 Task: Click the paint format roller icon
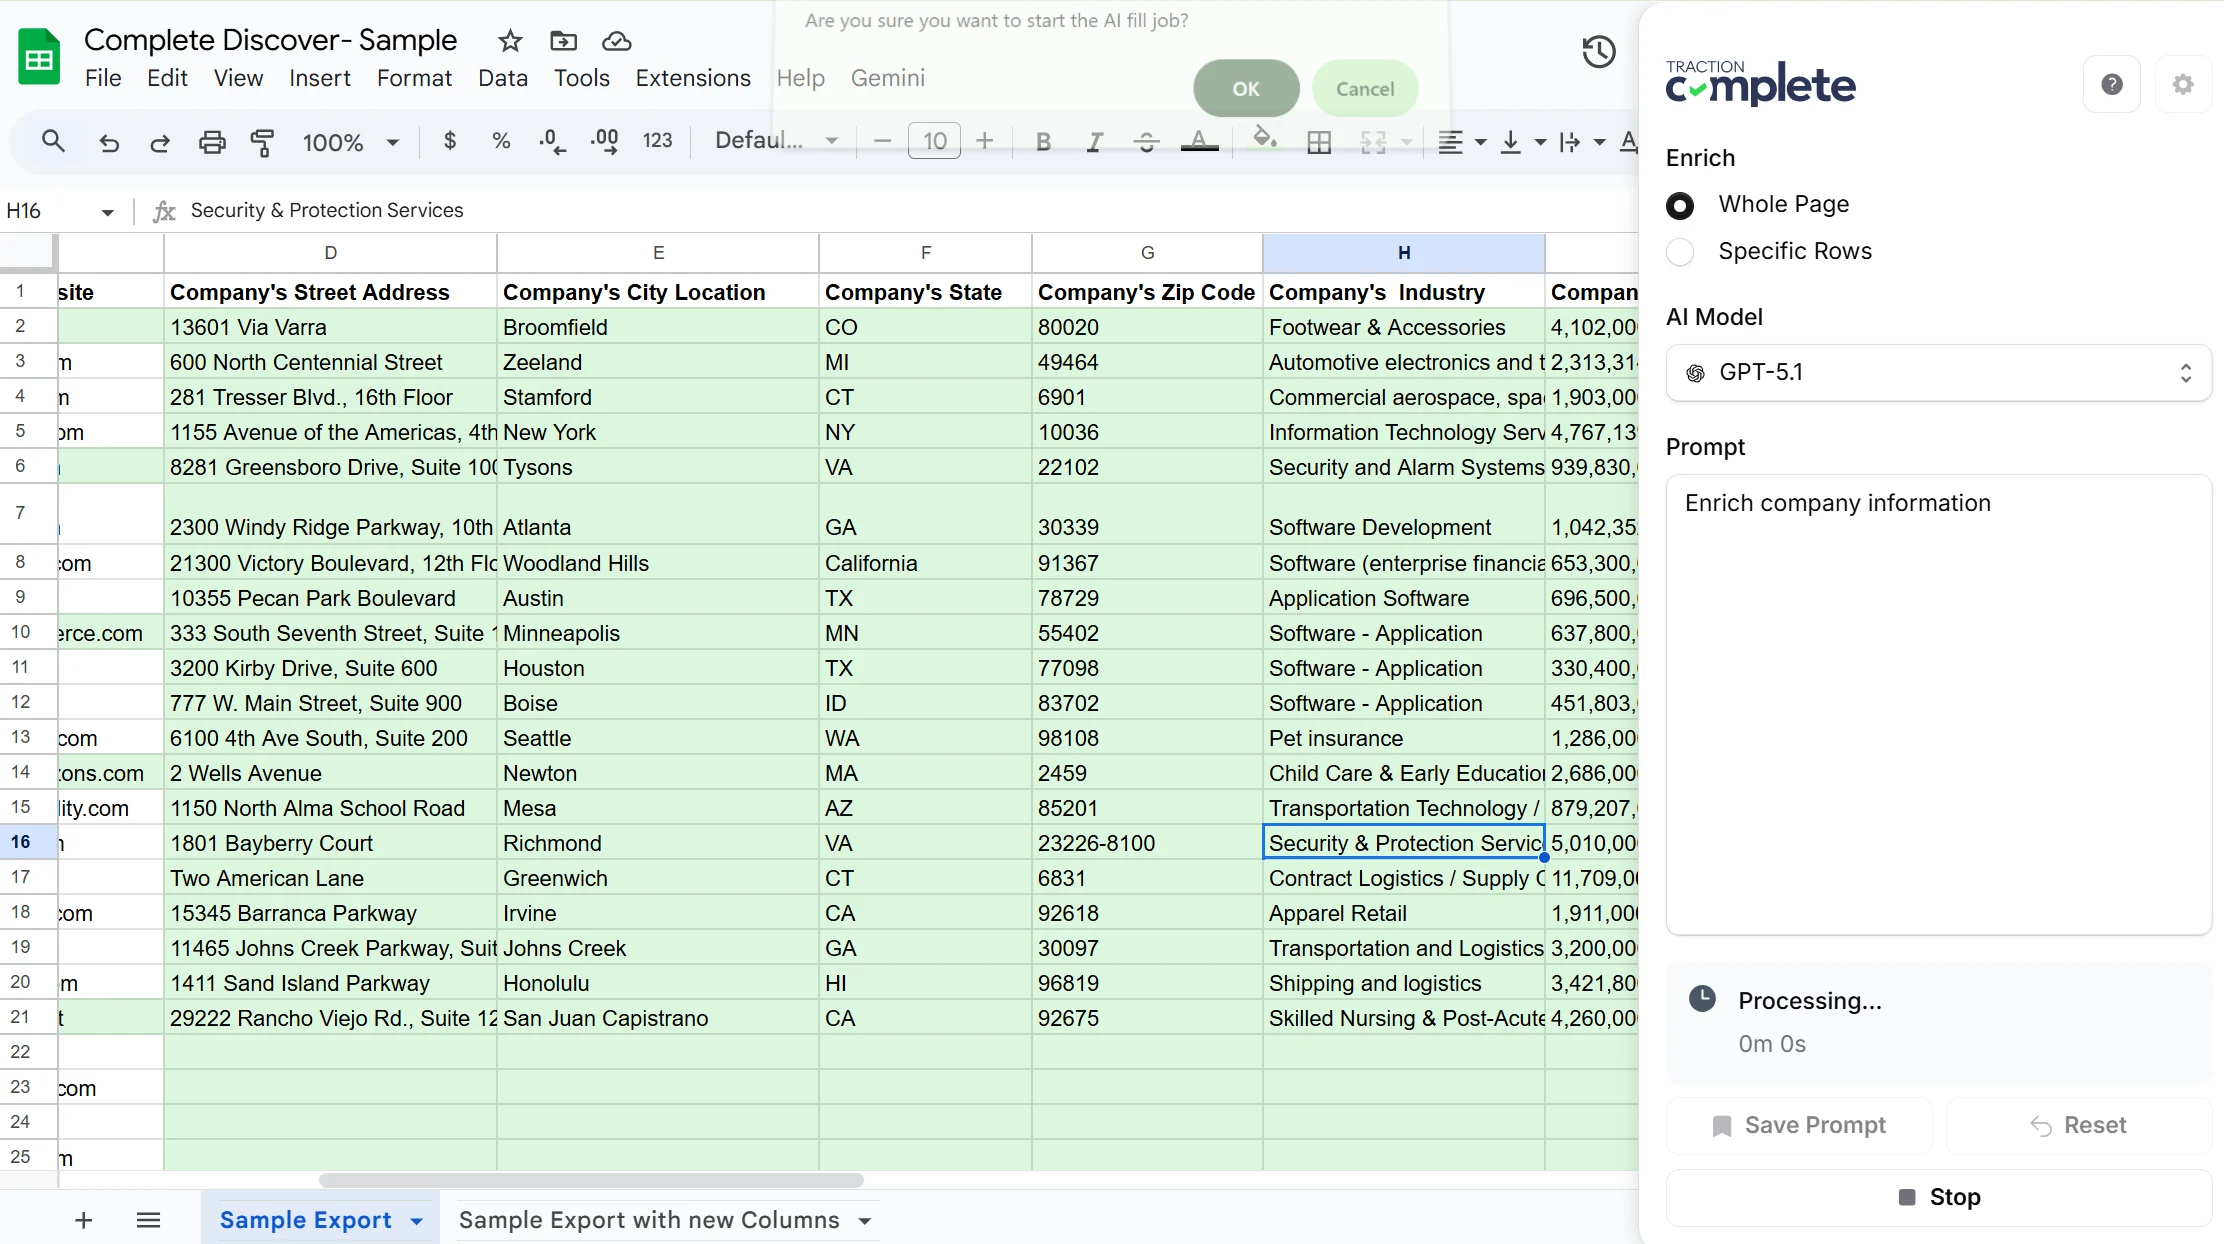262,142
